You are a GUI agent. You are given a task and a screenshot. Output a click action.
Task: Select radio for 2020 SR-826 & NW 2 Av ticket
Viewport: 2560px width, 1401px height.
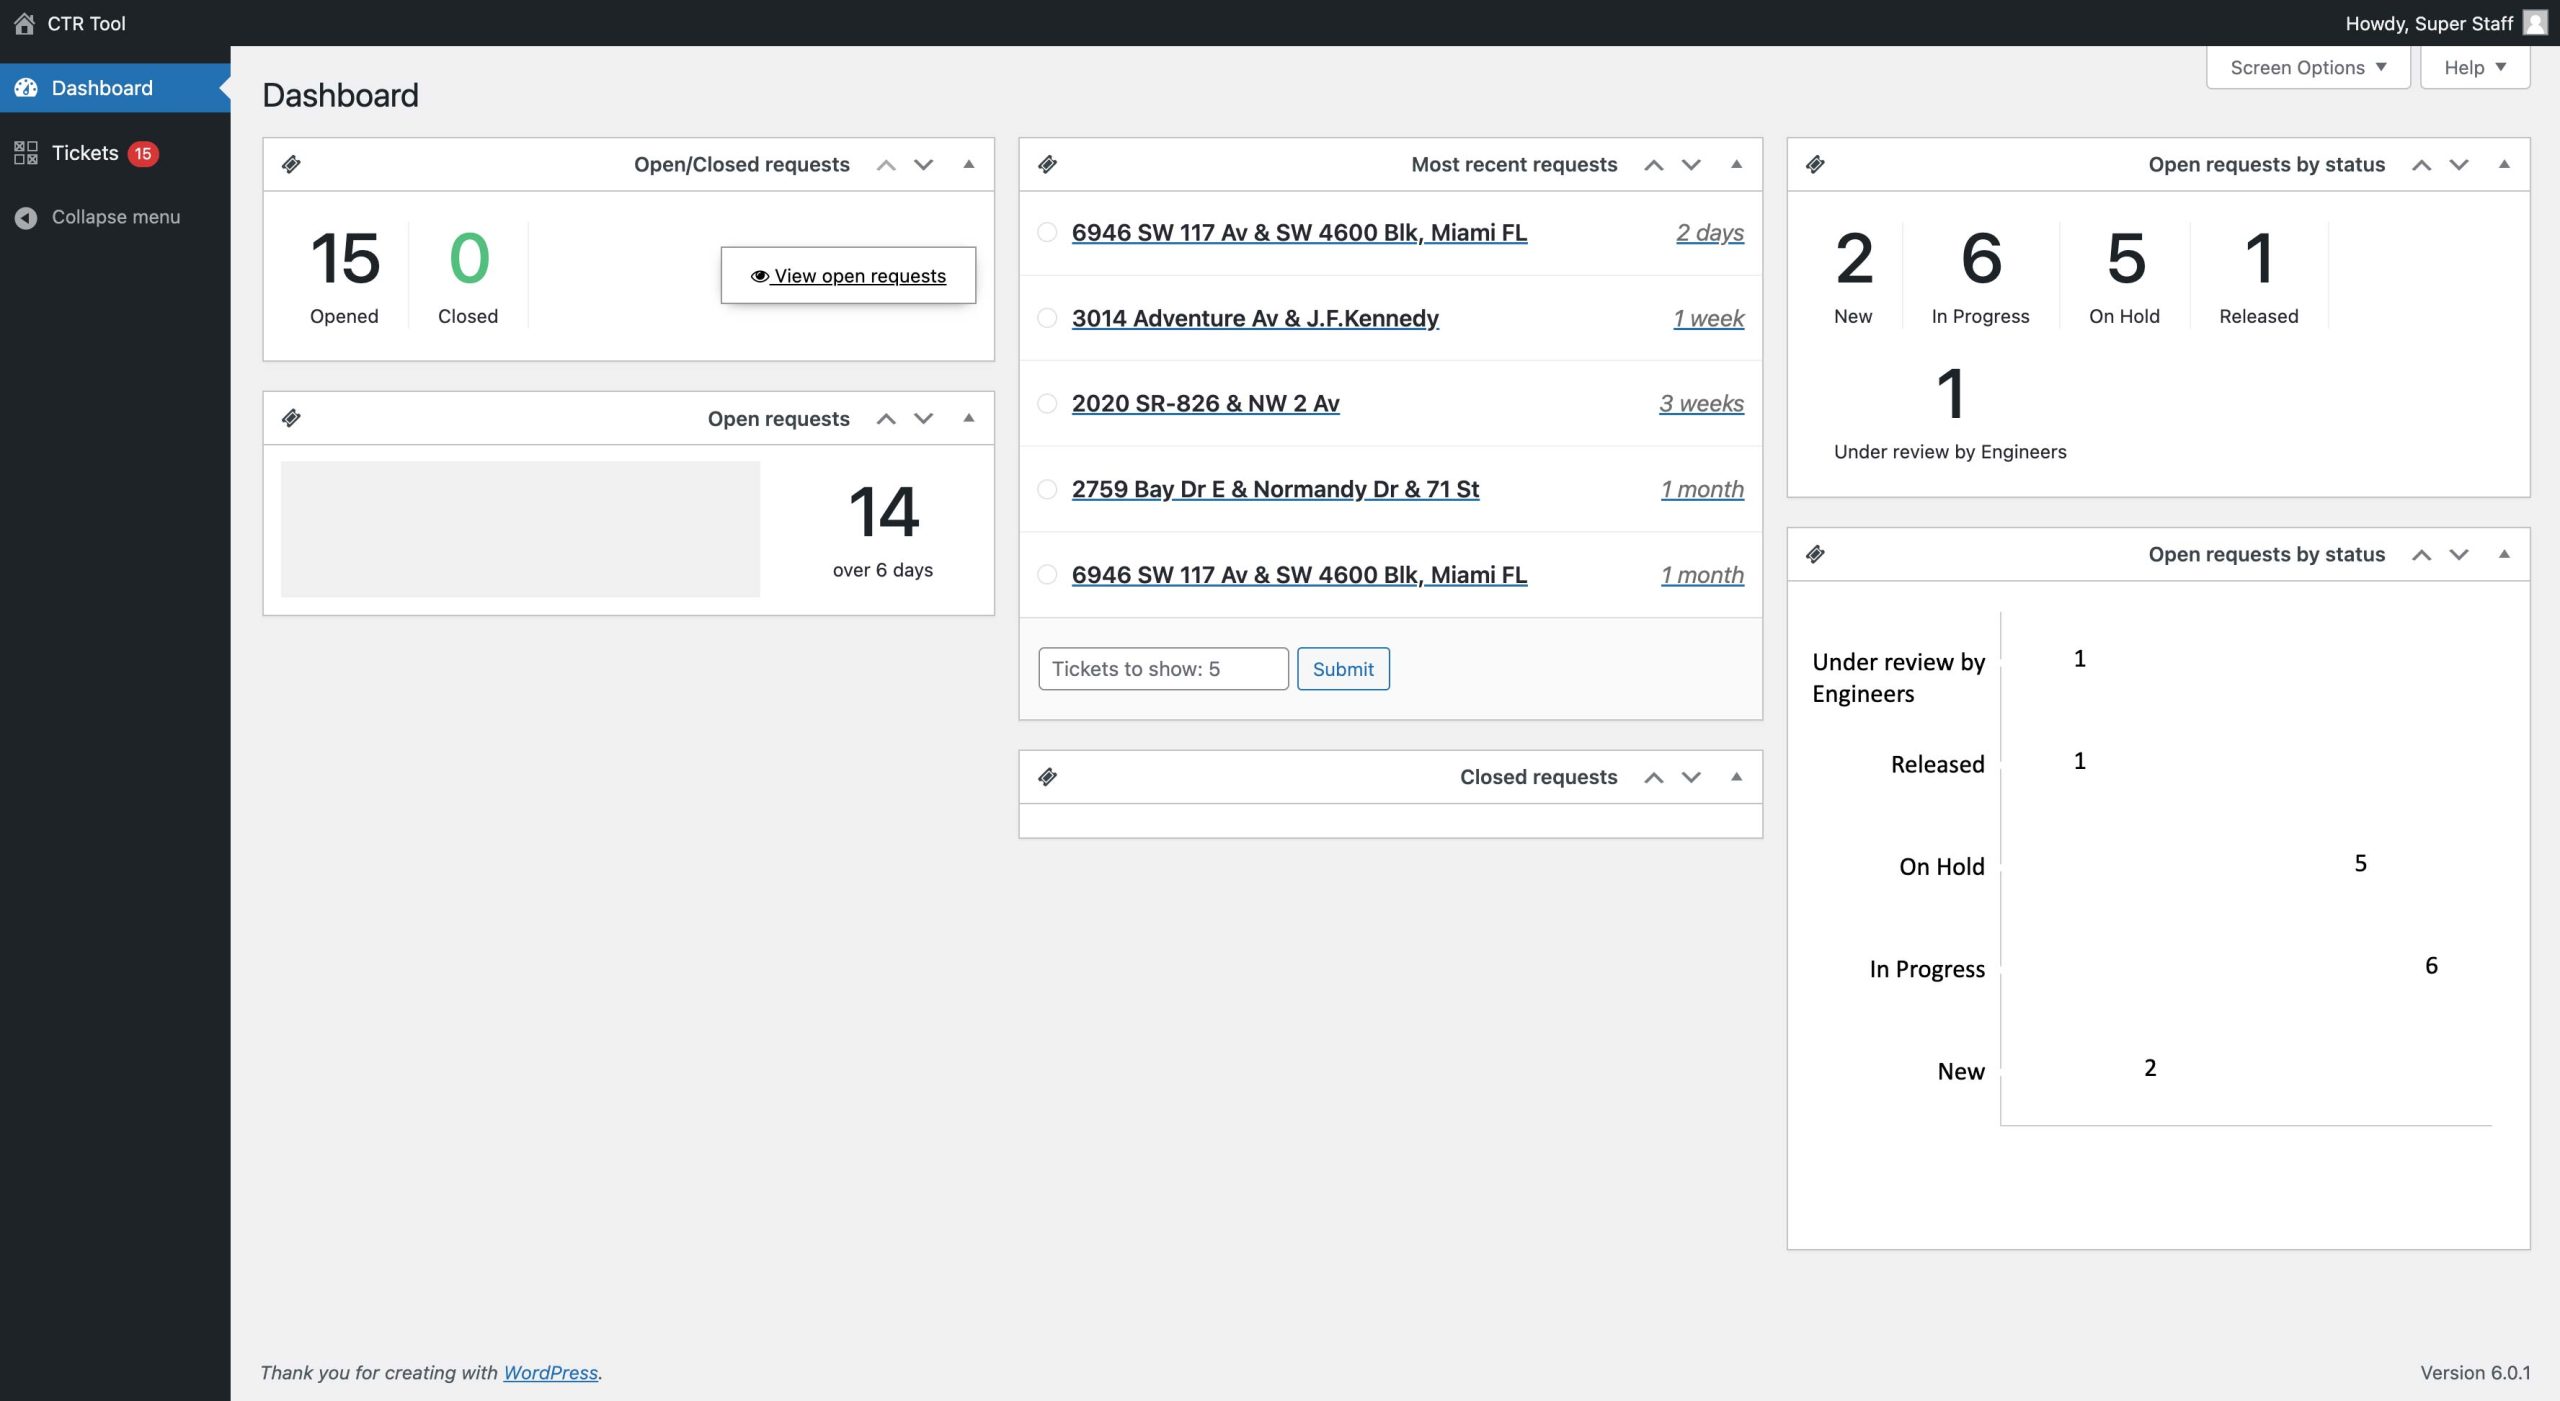pos(1047,403)
